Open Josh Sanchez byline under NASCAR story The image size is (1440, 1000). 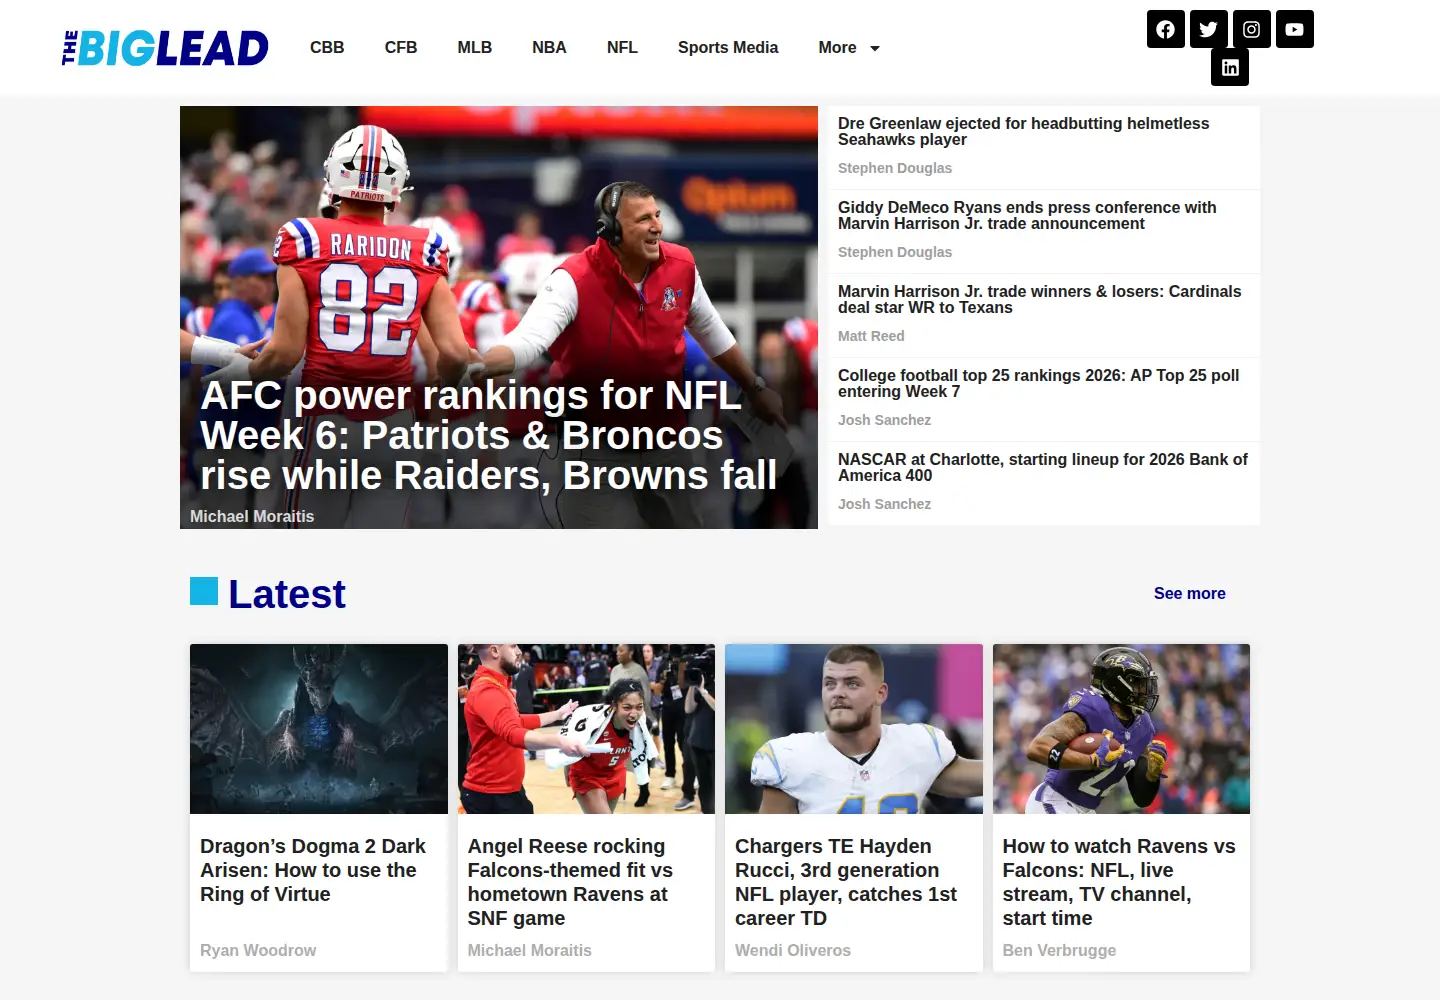(x=884, y=504)
